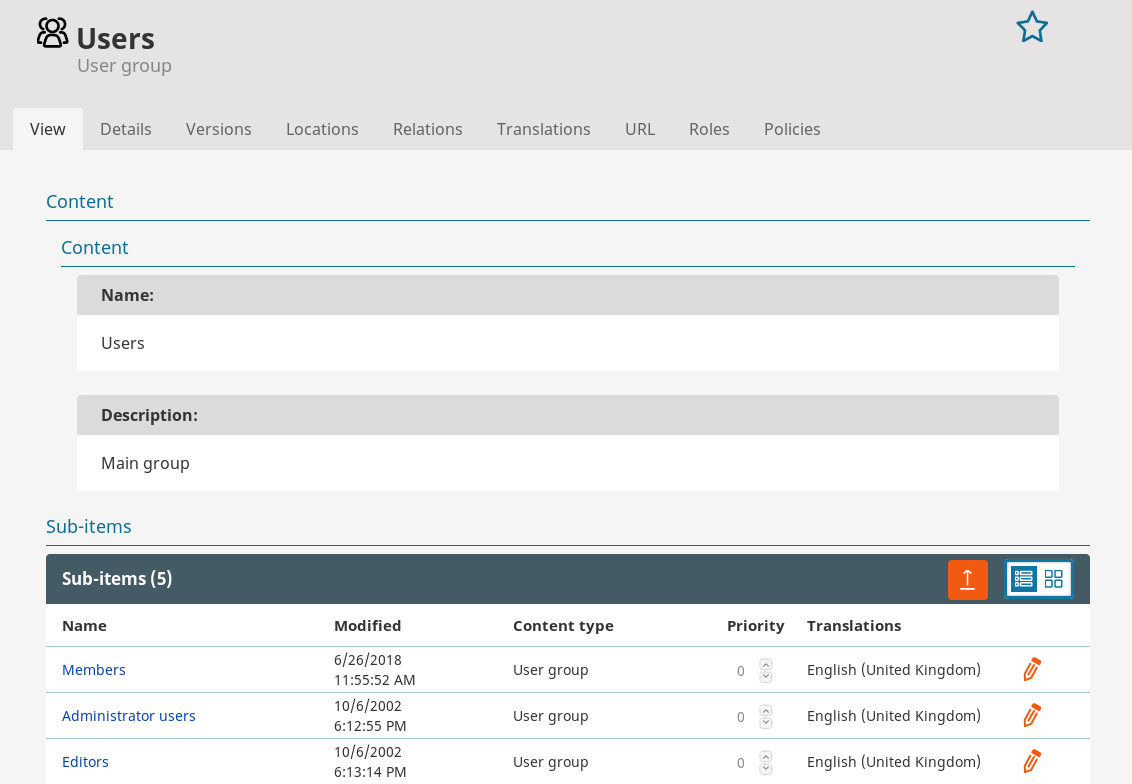This screenshot has height=784, width=1132.
Task: Increase priority for Administrator users row
Action: click(766, 710)
